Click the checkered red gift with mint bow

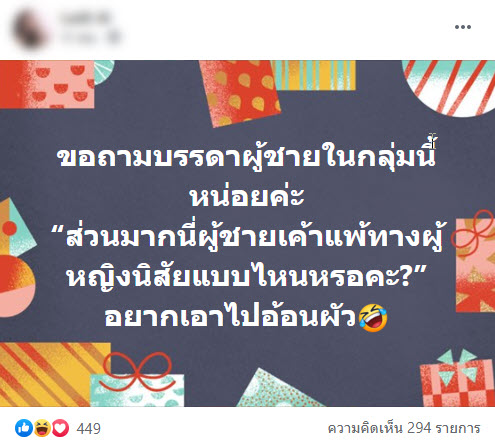(x=457, y=379)
